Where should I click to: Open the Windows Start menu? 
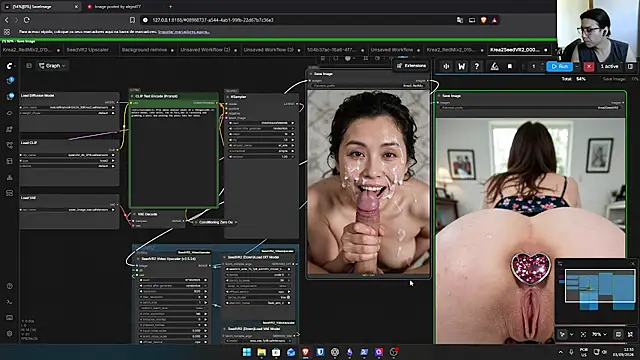point(247,352)
